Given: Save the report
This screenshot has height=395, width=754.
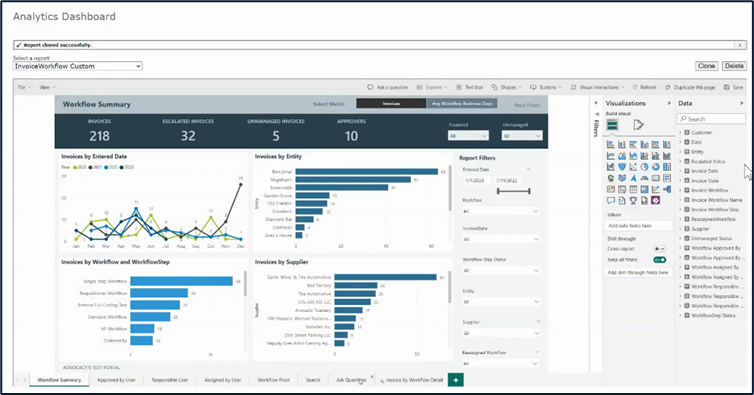Looking at the screenshot, I should (734, 87).
